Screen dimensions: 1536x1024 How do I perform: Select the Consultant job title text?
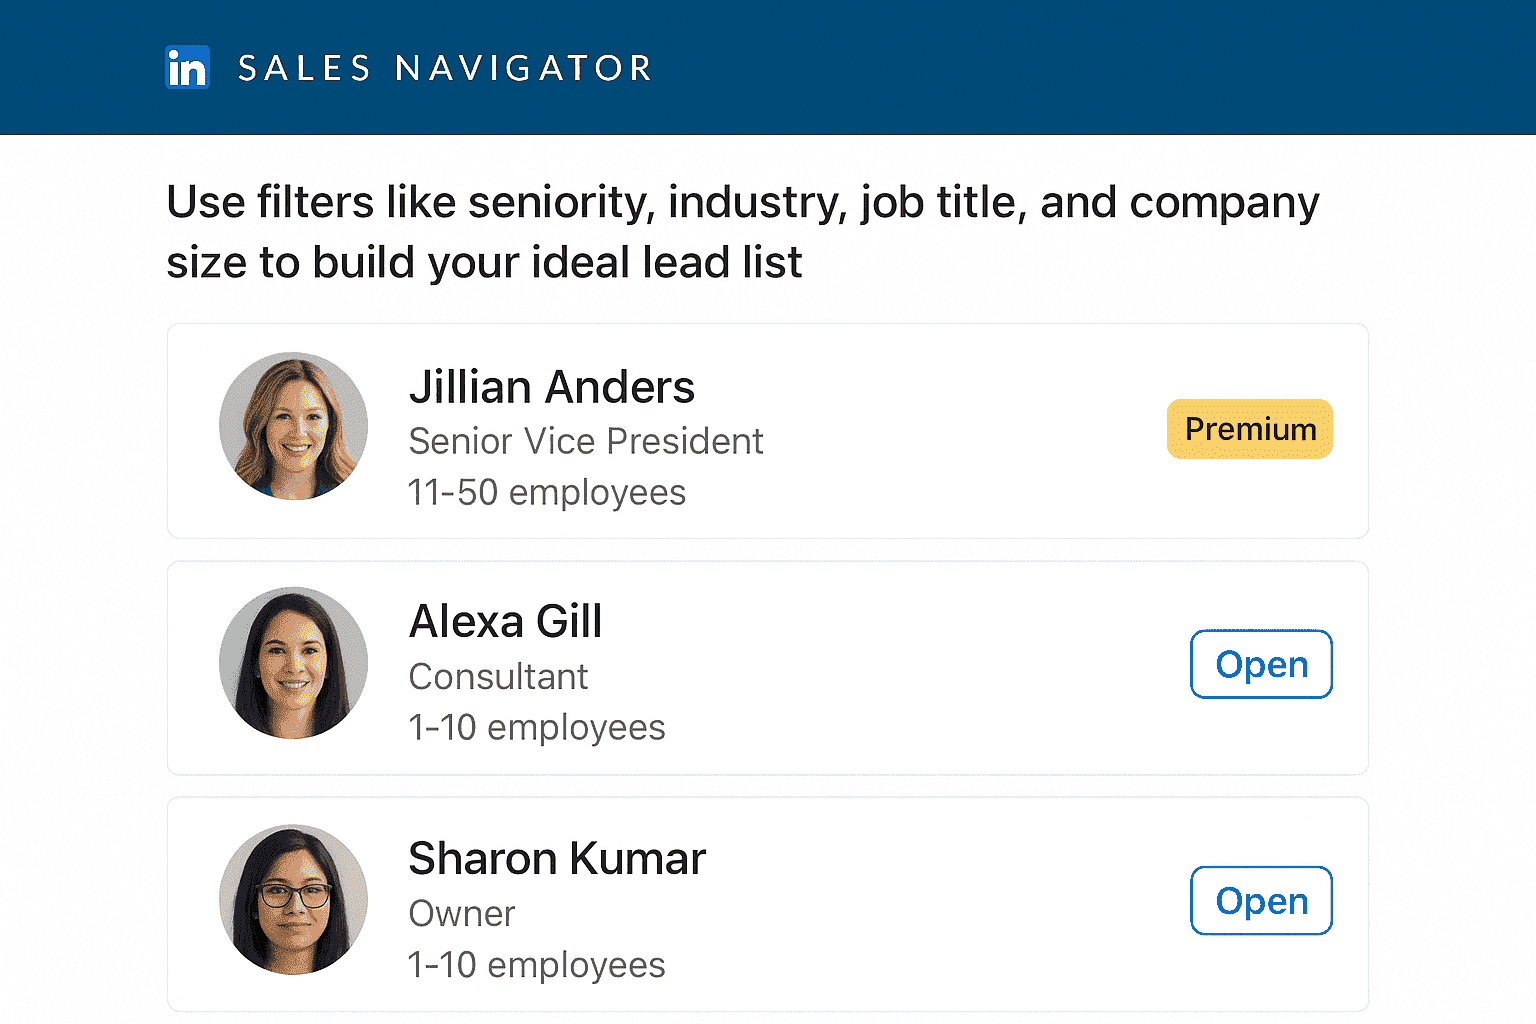tap(498, 677)
